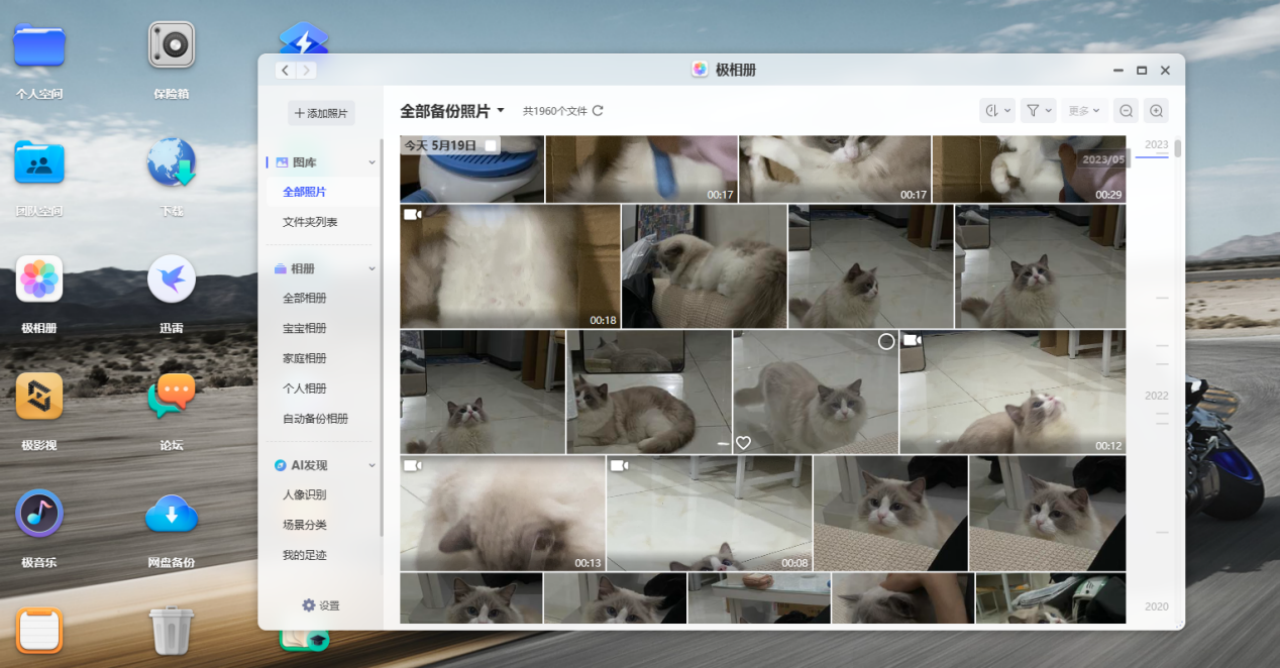Zoom out the photo grid
The width and height of the screenshot is (1280, 668).
coord(1126,111)
